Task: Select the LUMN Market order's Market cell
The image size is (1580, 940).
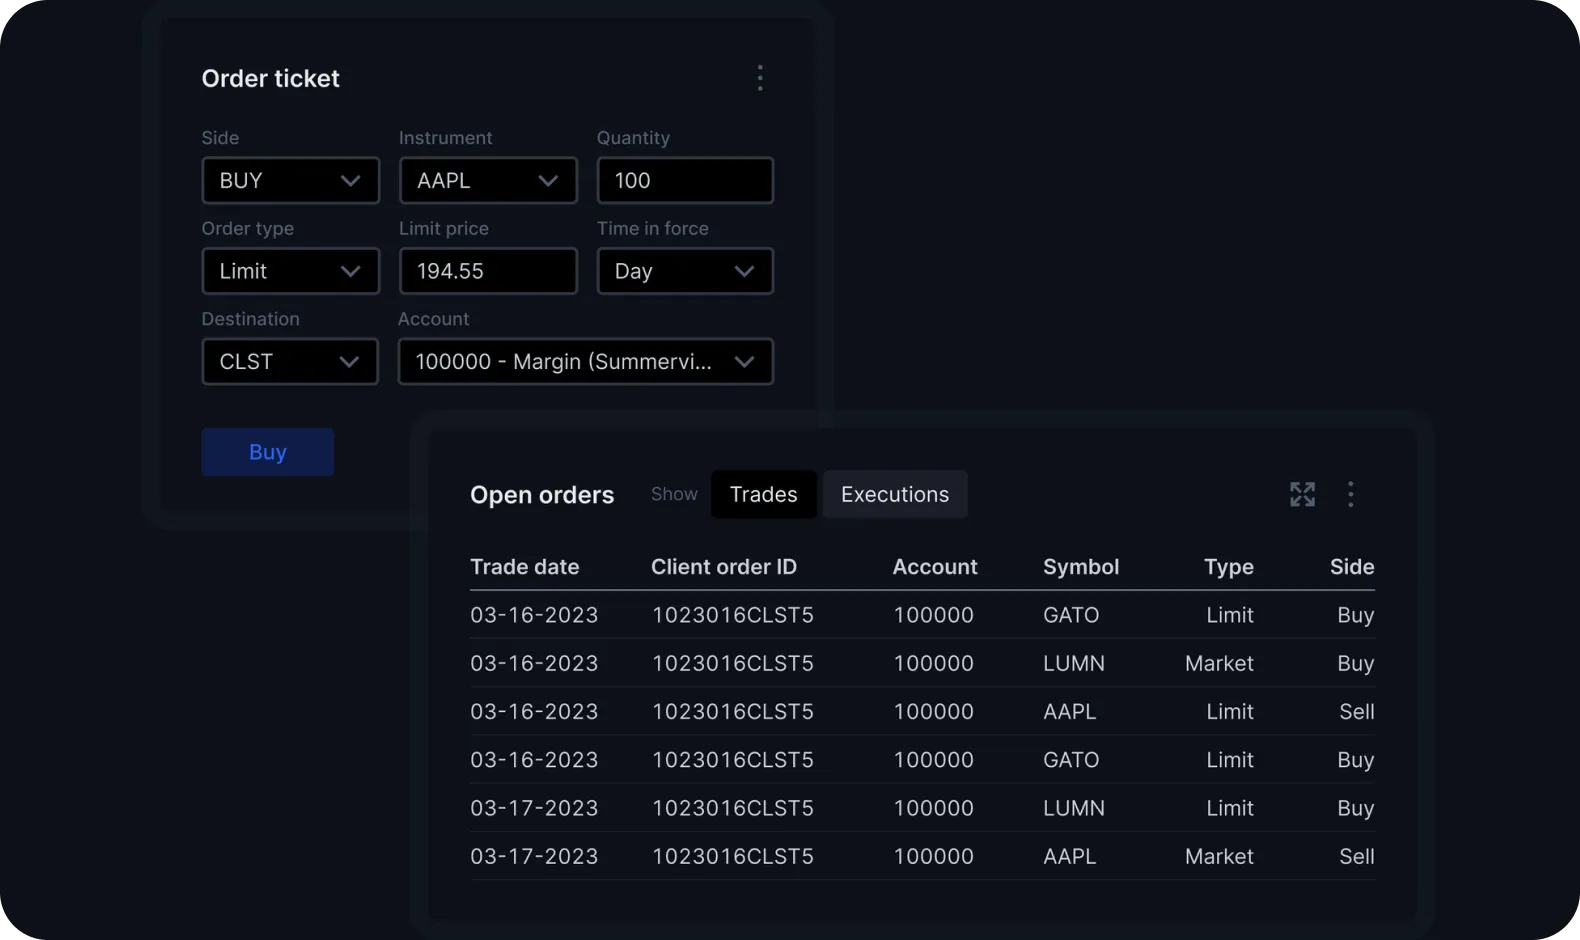Action: [x=1219, y=663]
